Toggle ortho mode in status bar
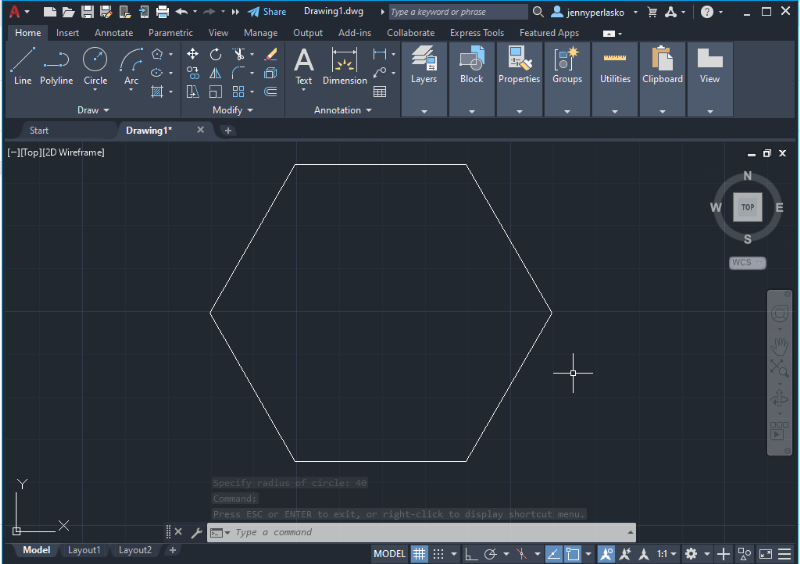This screenshot has width=800, height=564. [471, 554]
